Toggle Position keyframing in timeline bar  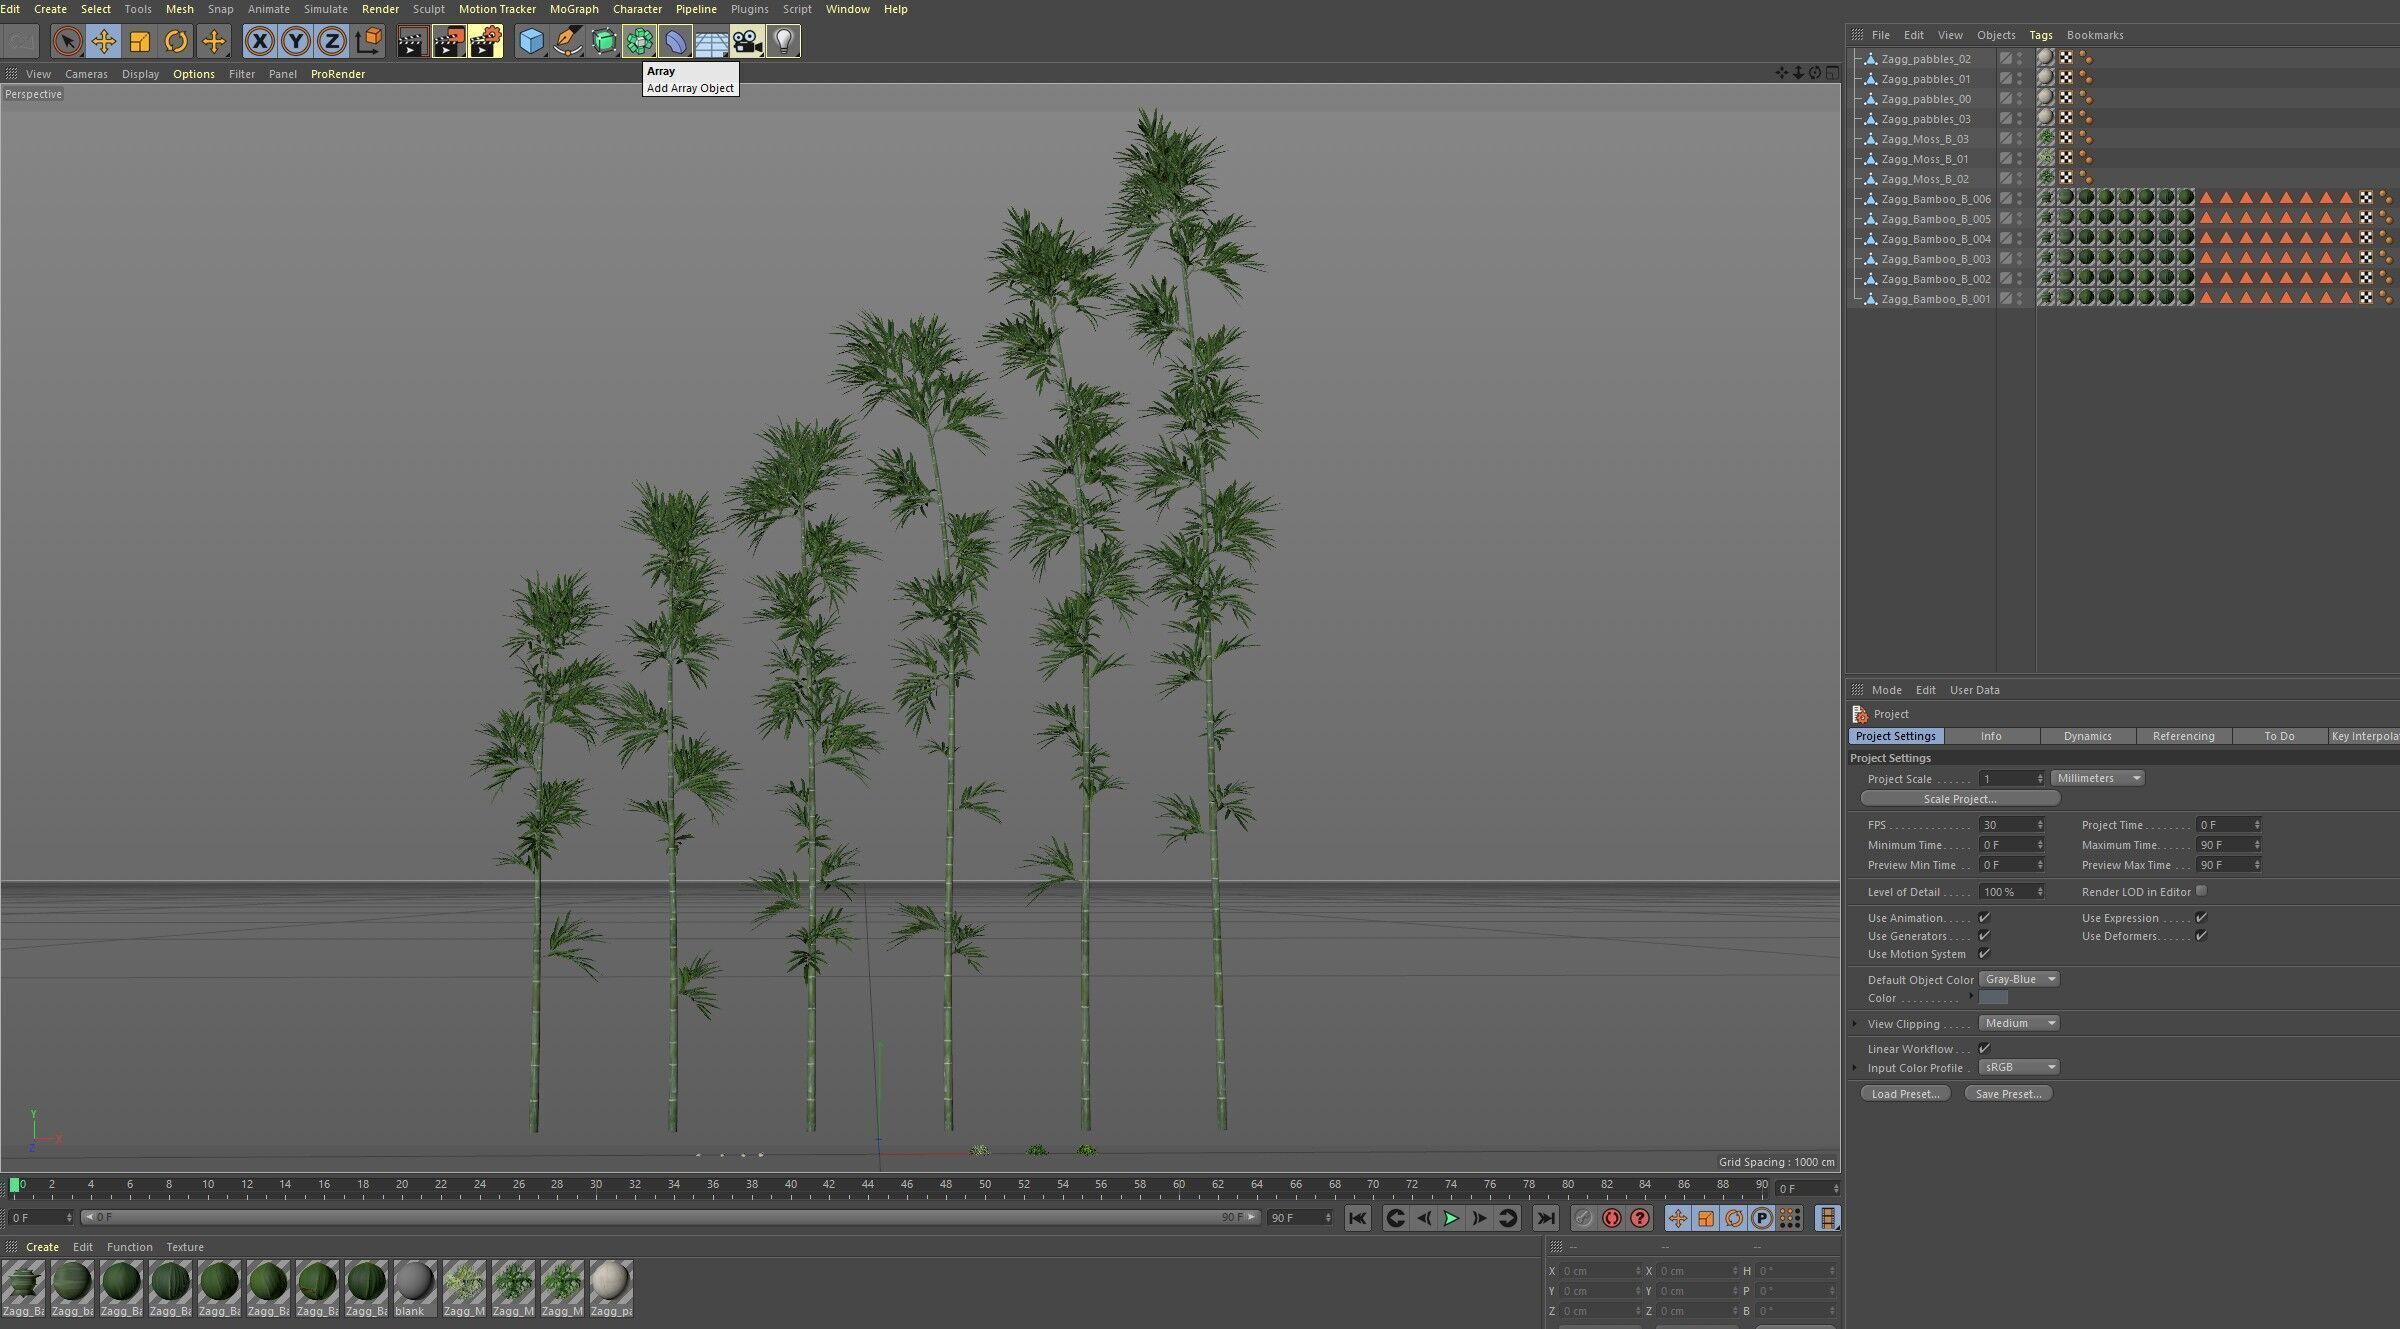click(1678, 1217)
